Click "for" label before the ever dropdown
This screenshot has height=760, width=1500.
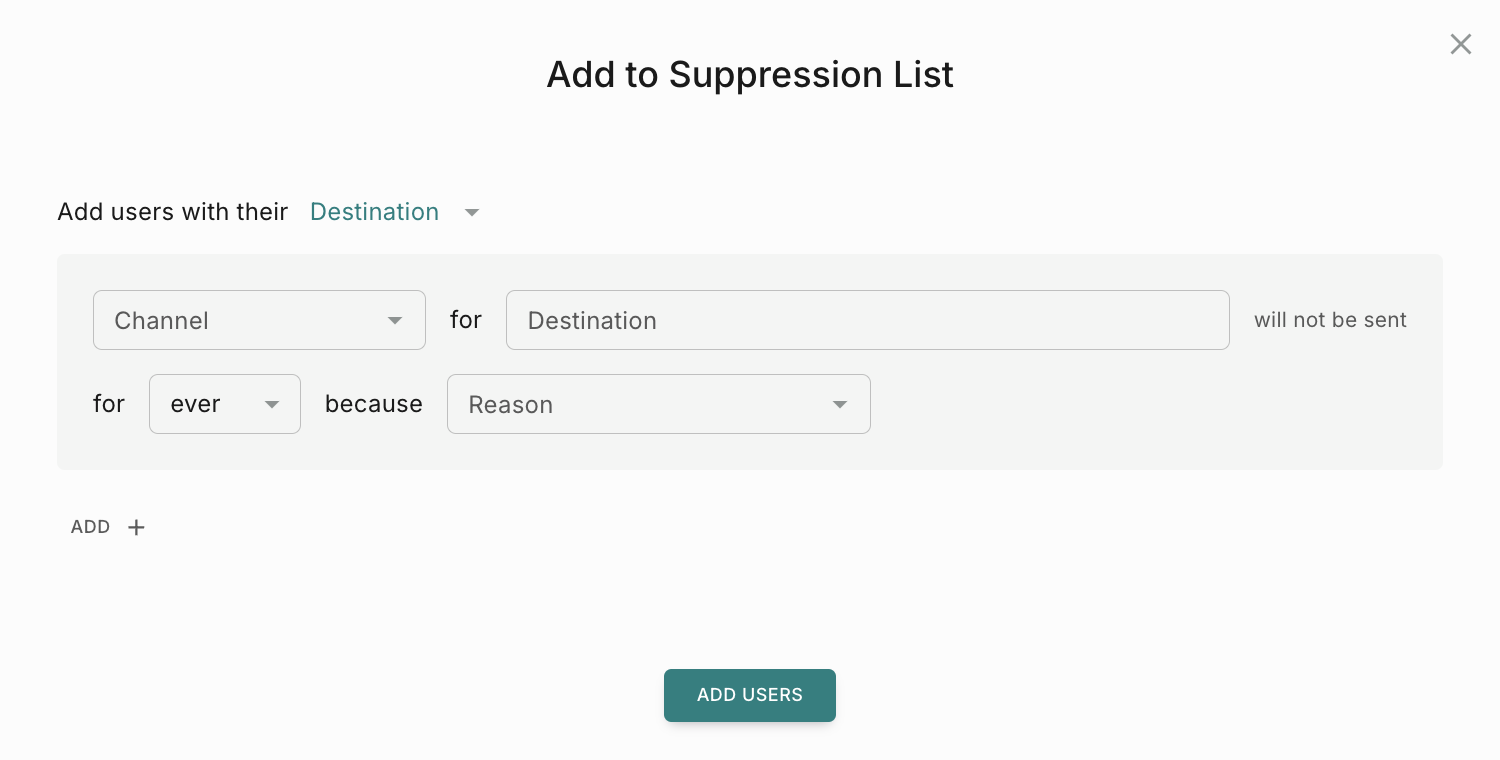point(109,404)
